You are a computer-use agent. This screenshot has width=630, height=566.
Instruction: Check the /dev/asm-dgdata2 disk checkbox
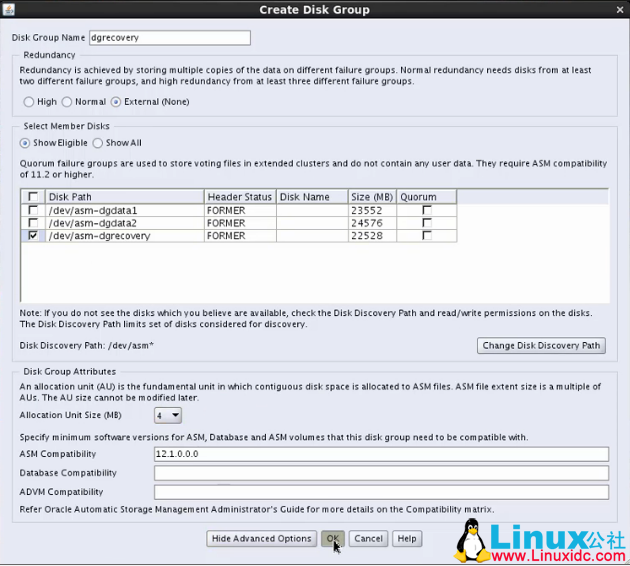(x=33, y=223)
